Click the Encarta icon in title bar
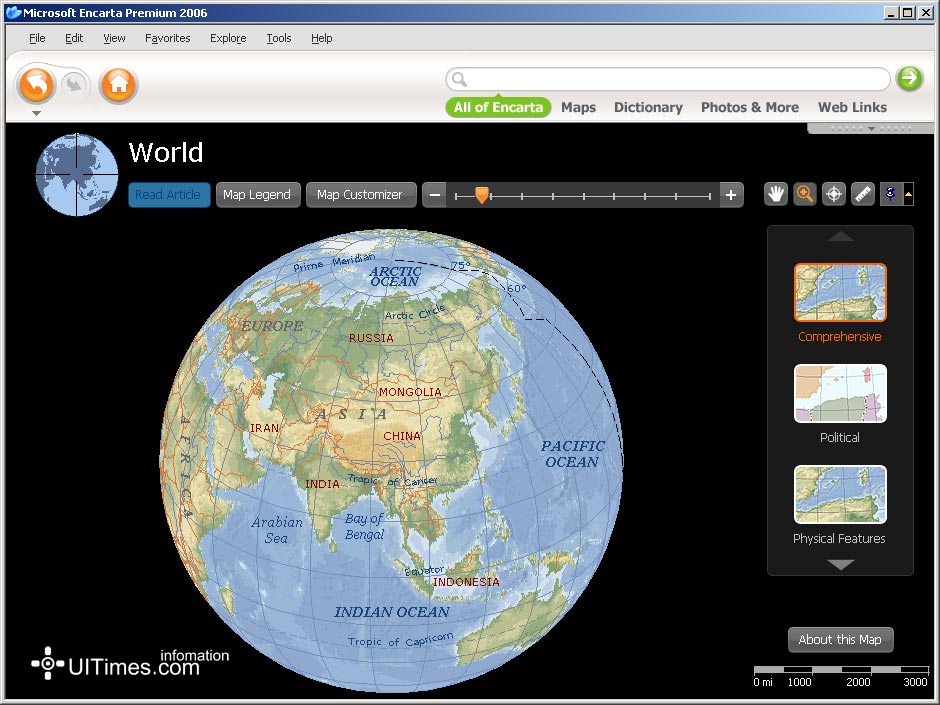 point(13,13)
